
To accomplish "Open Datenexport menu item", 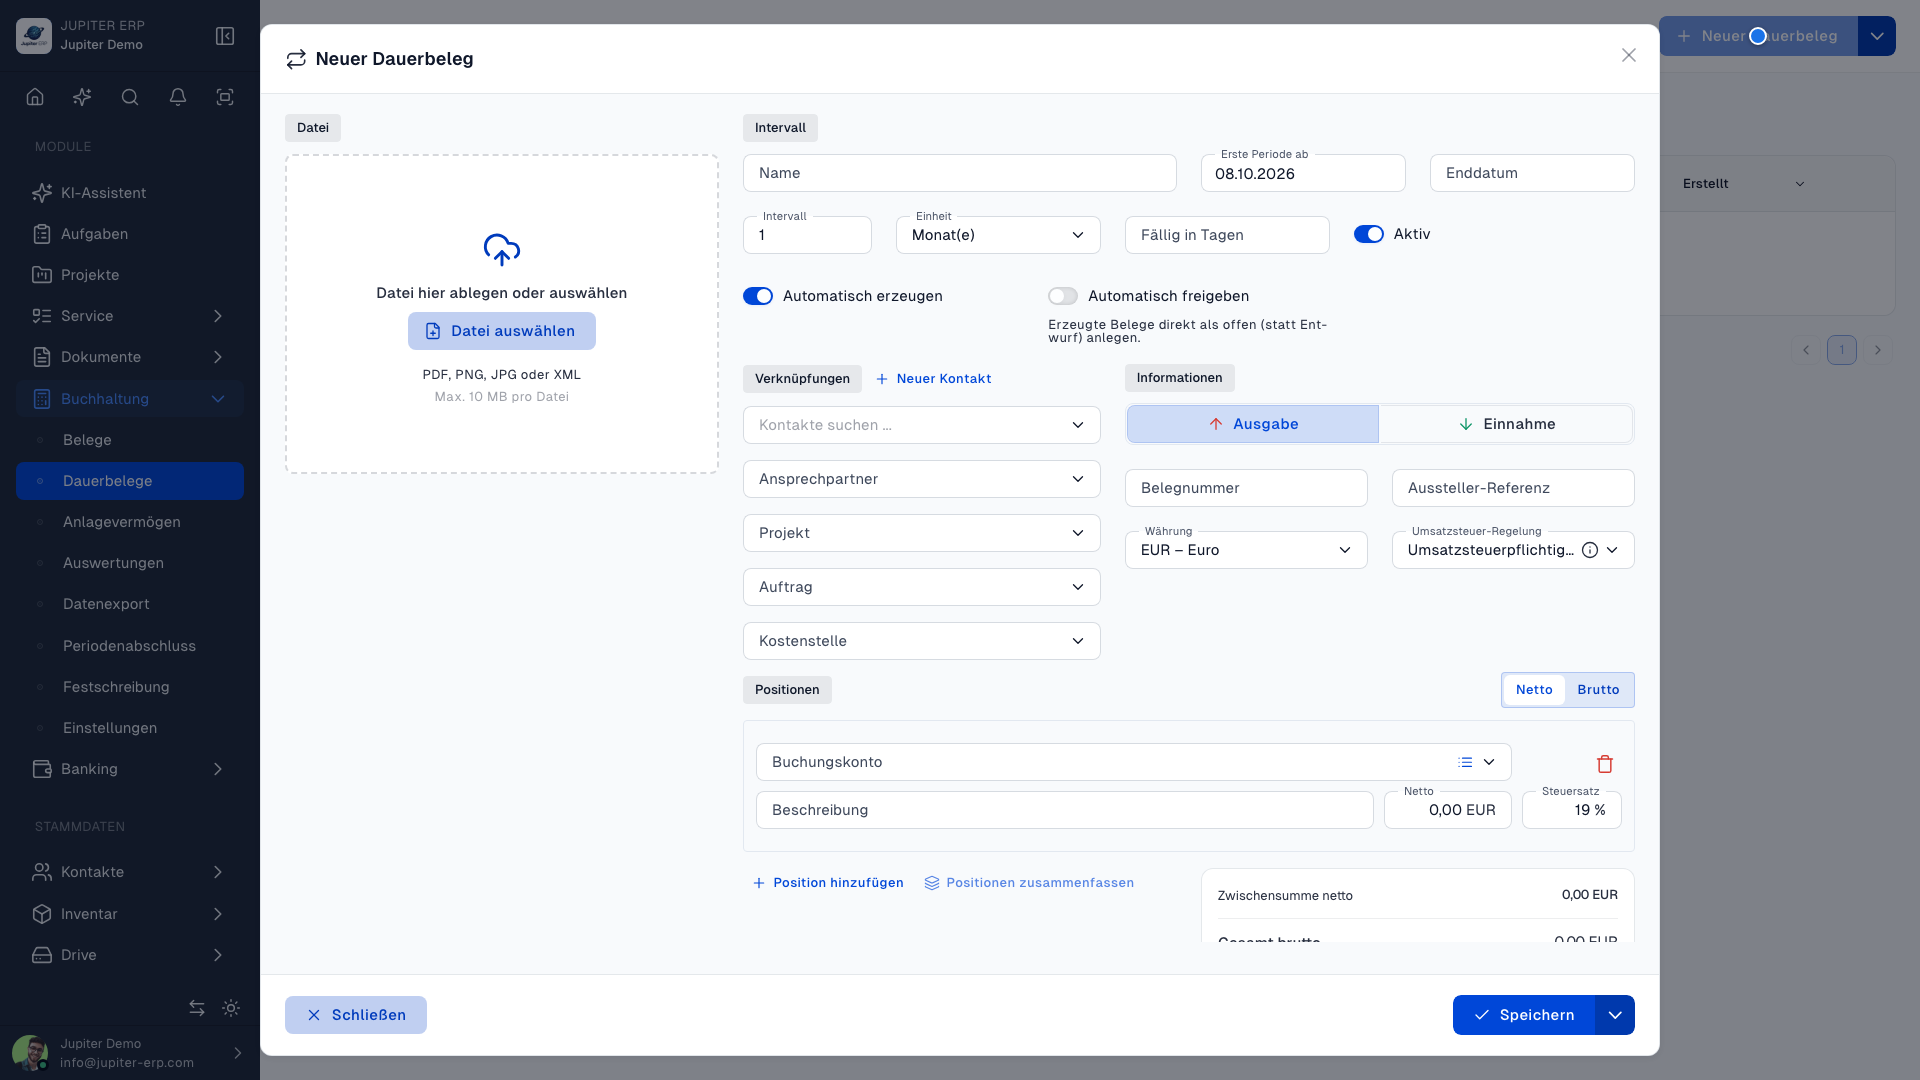I will [130, 604].
